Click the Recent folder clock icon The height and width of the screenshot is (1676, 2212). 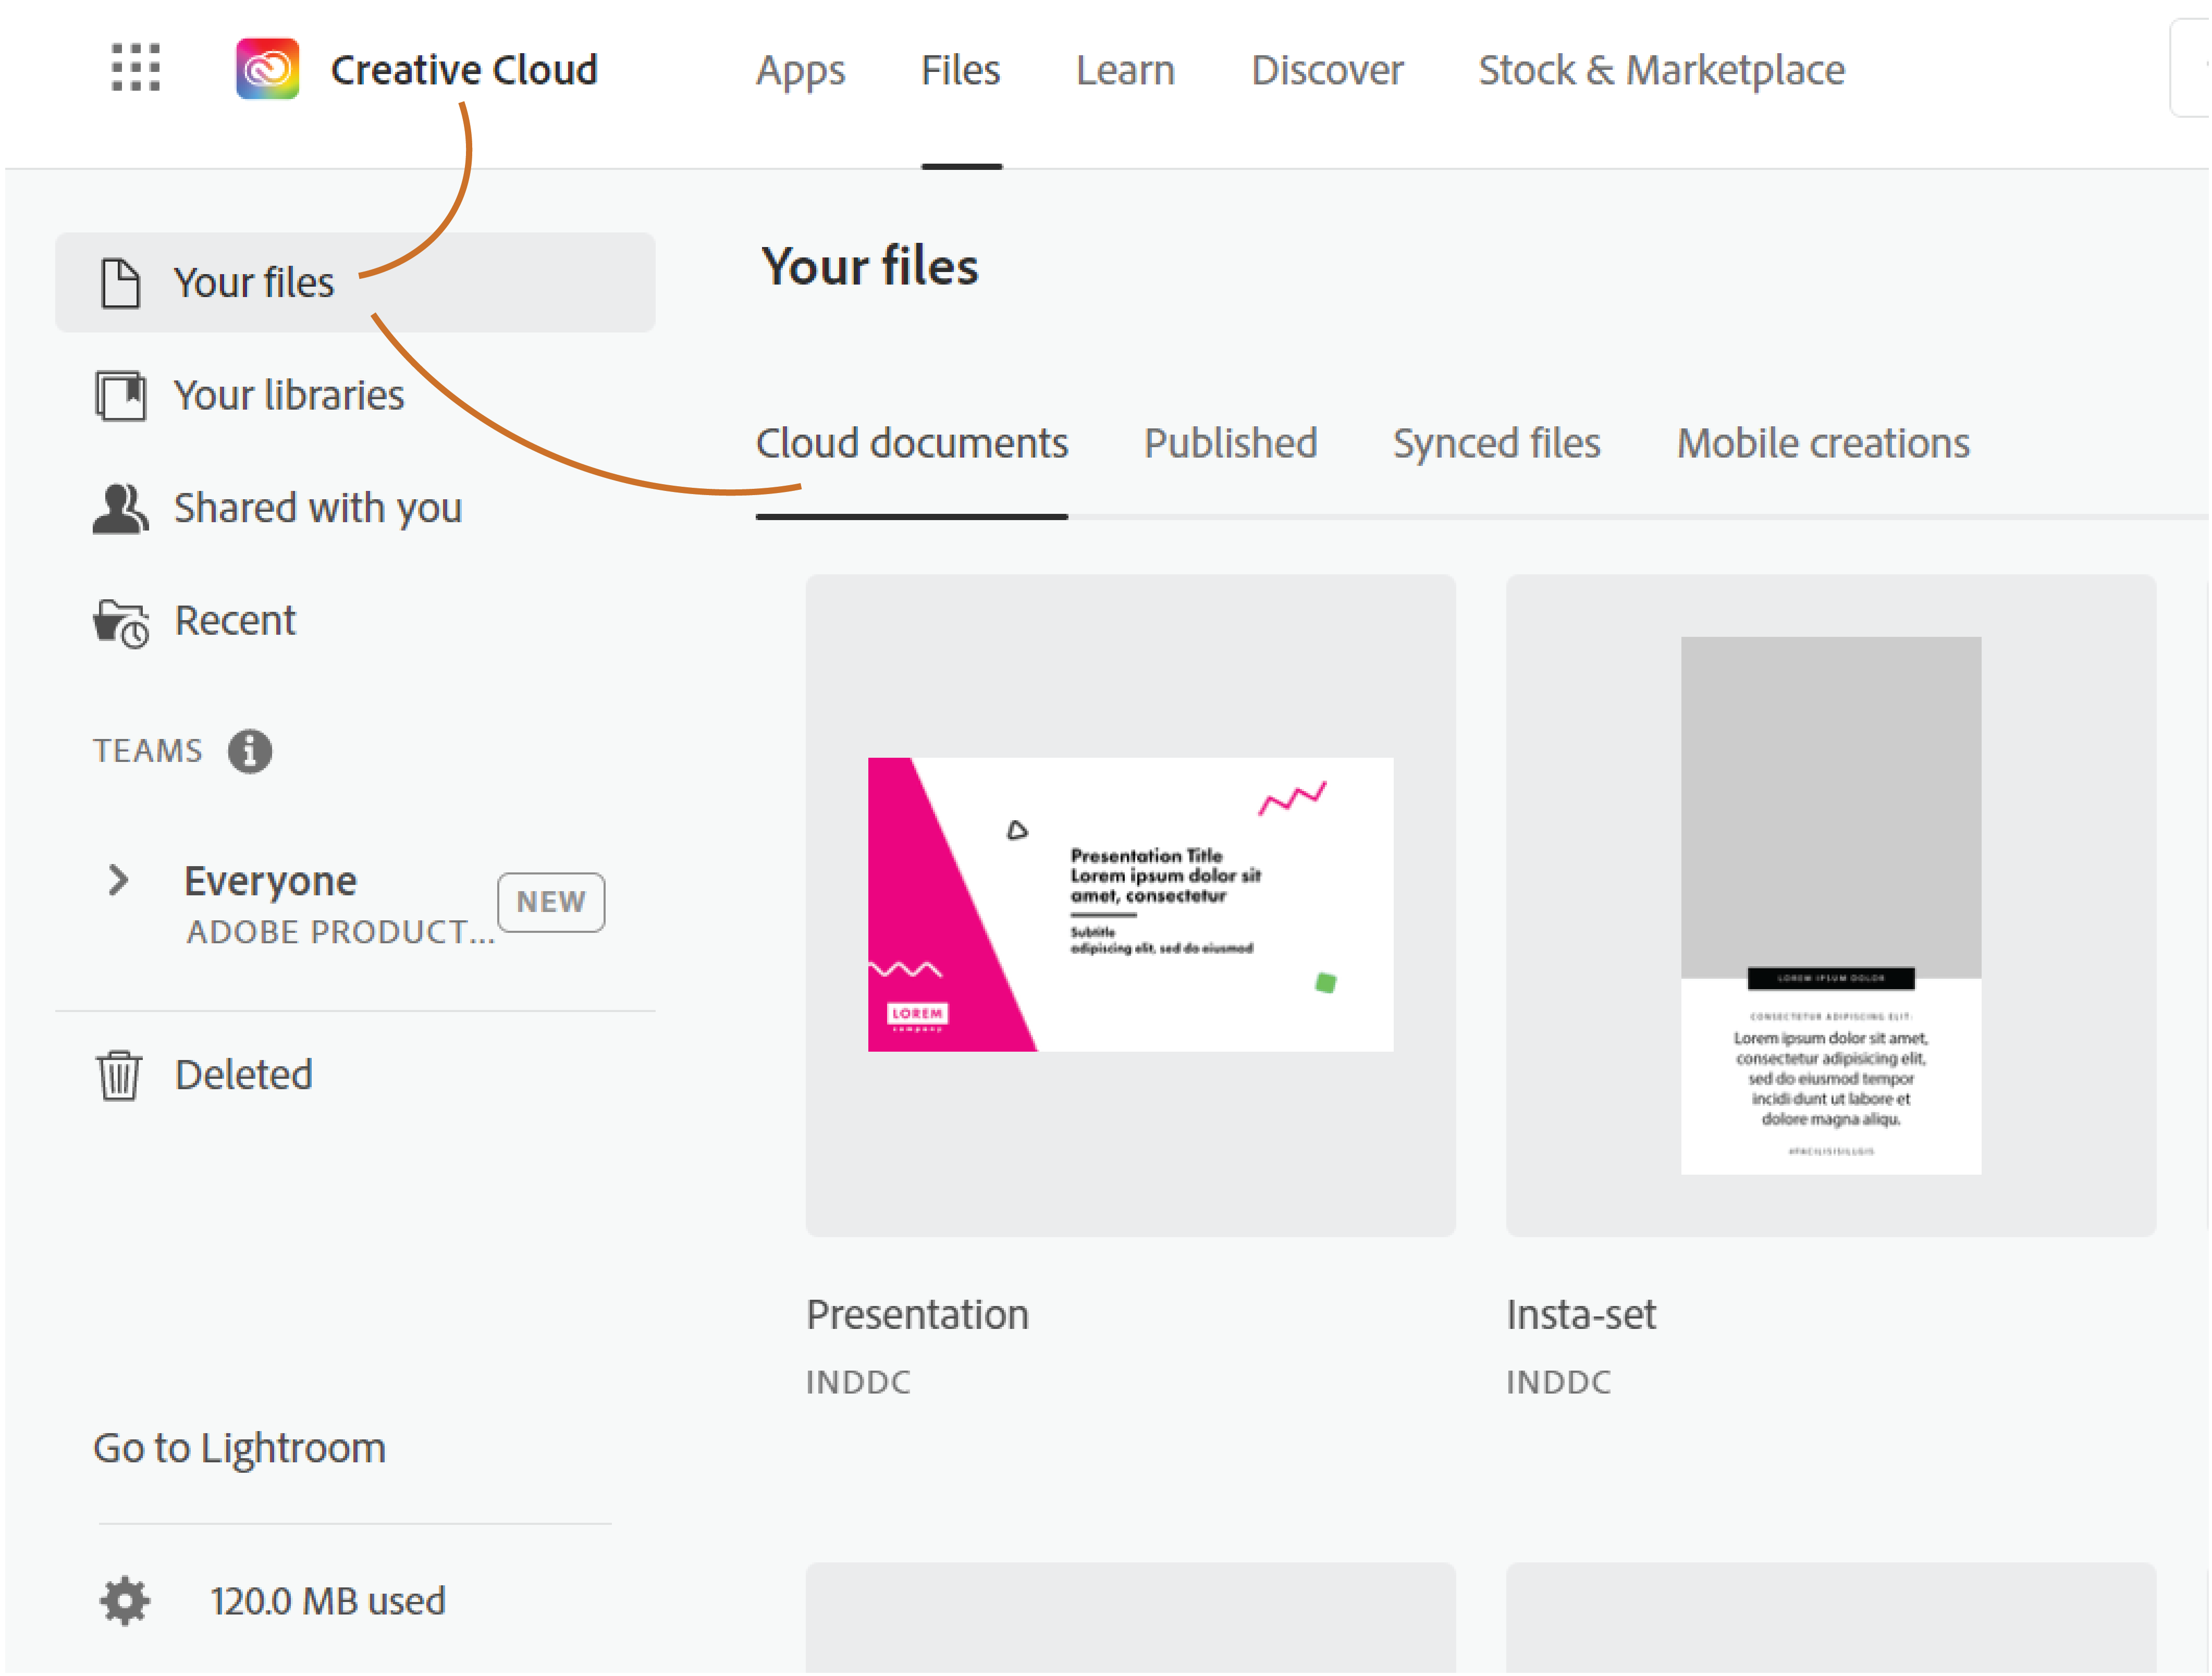121,623
